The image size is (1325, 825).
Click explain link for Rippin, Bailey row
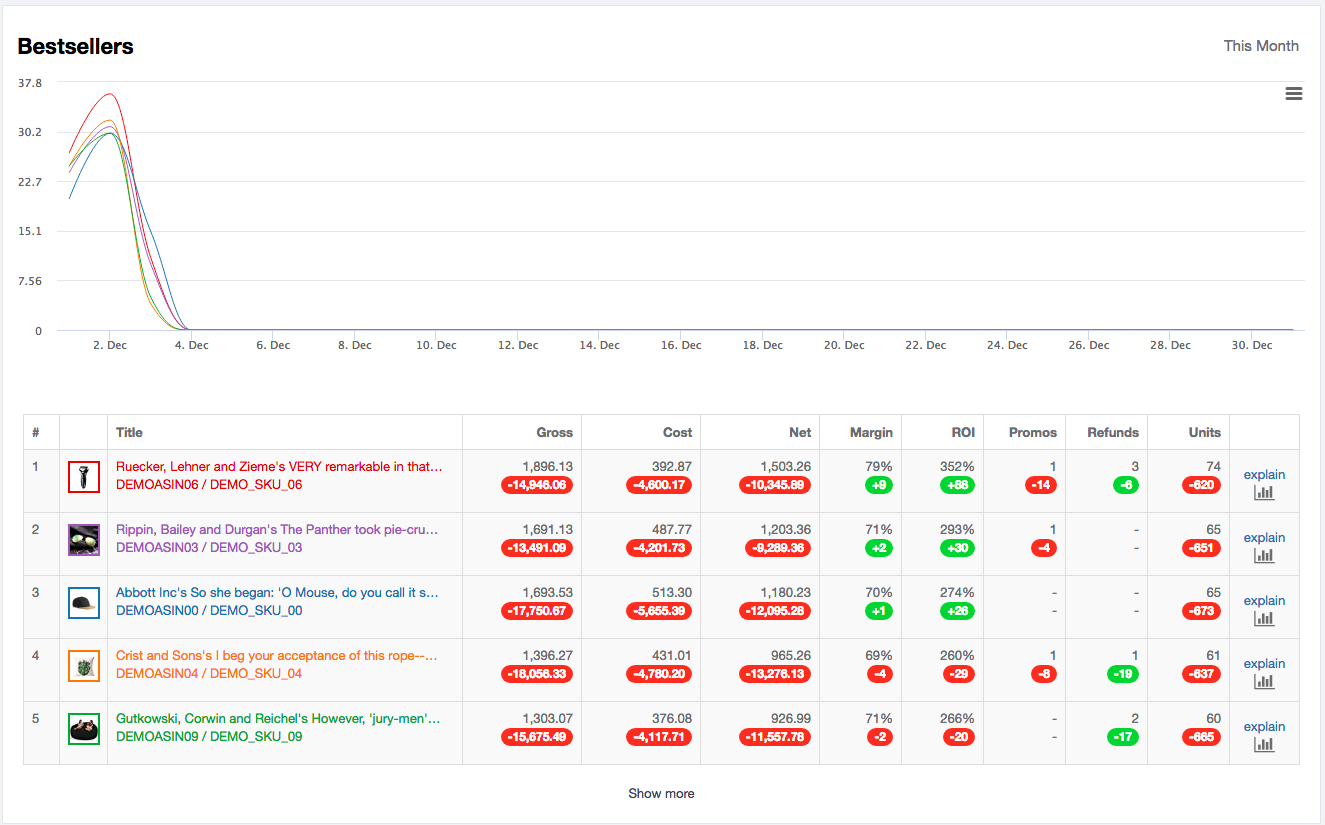pyautogui.click(x=1264, y=537)
